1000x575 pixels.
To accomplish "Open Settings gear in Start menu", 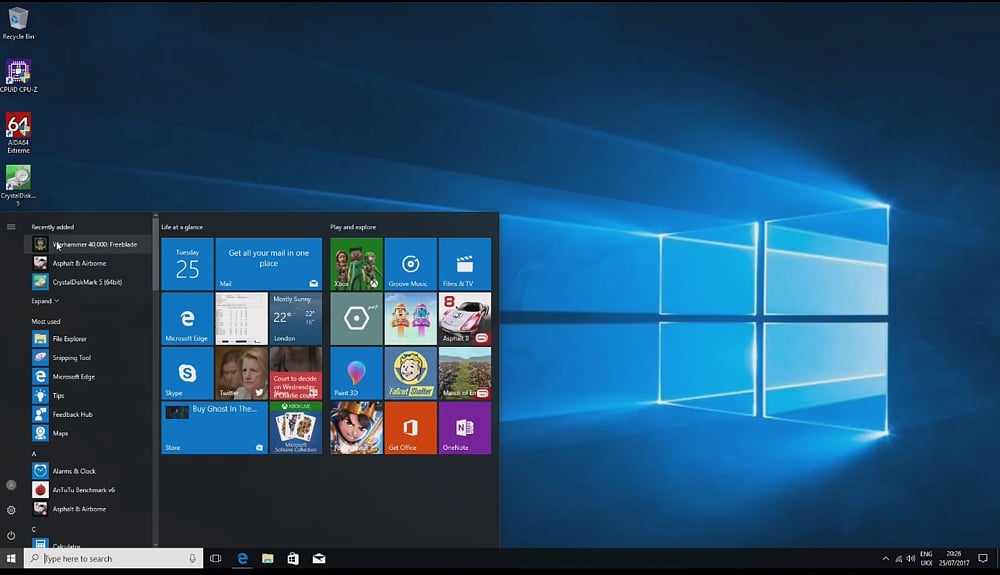I will [11, 510].
